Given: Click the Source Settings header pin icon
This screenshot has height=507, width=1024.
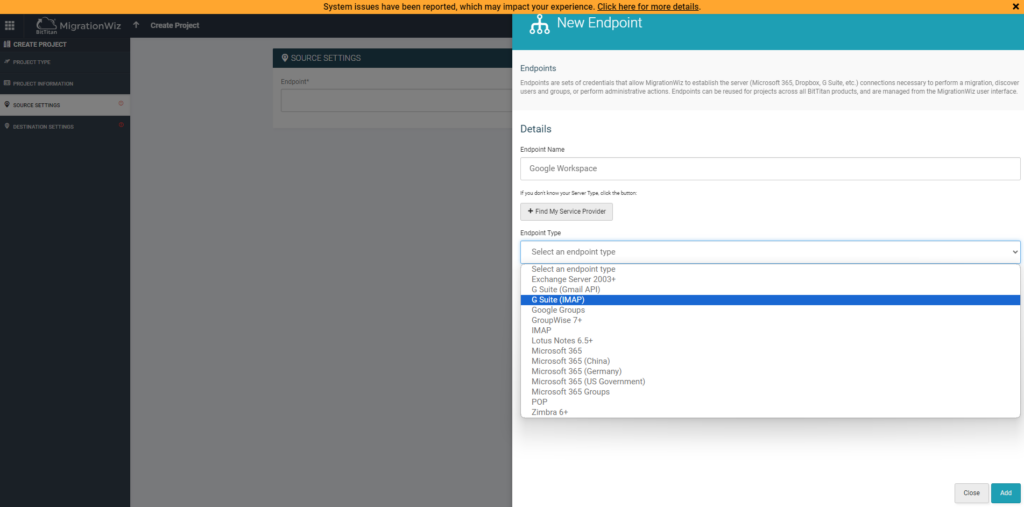Looking at the screenshot, I should pyautogui.click(x=285, y=58).
